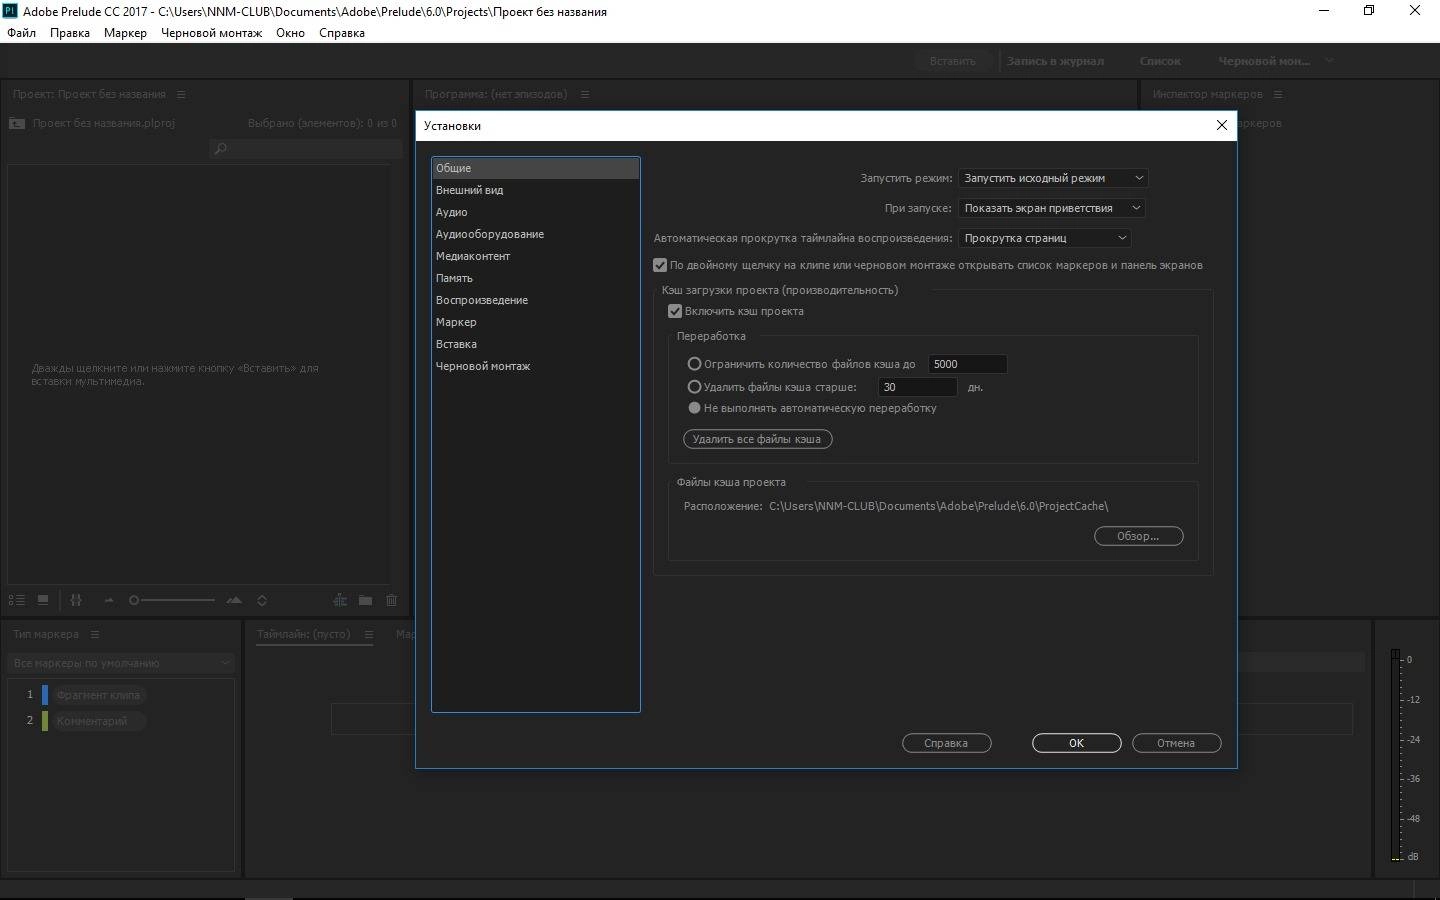Select Удалить файлы кэша старше radio
The image size is (1440, 900).
click(x=694, y=387)
